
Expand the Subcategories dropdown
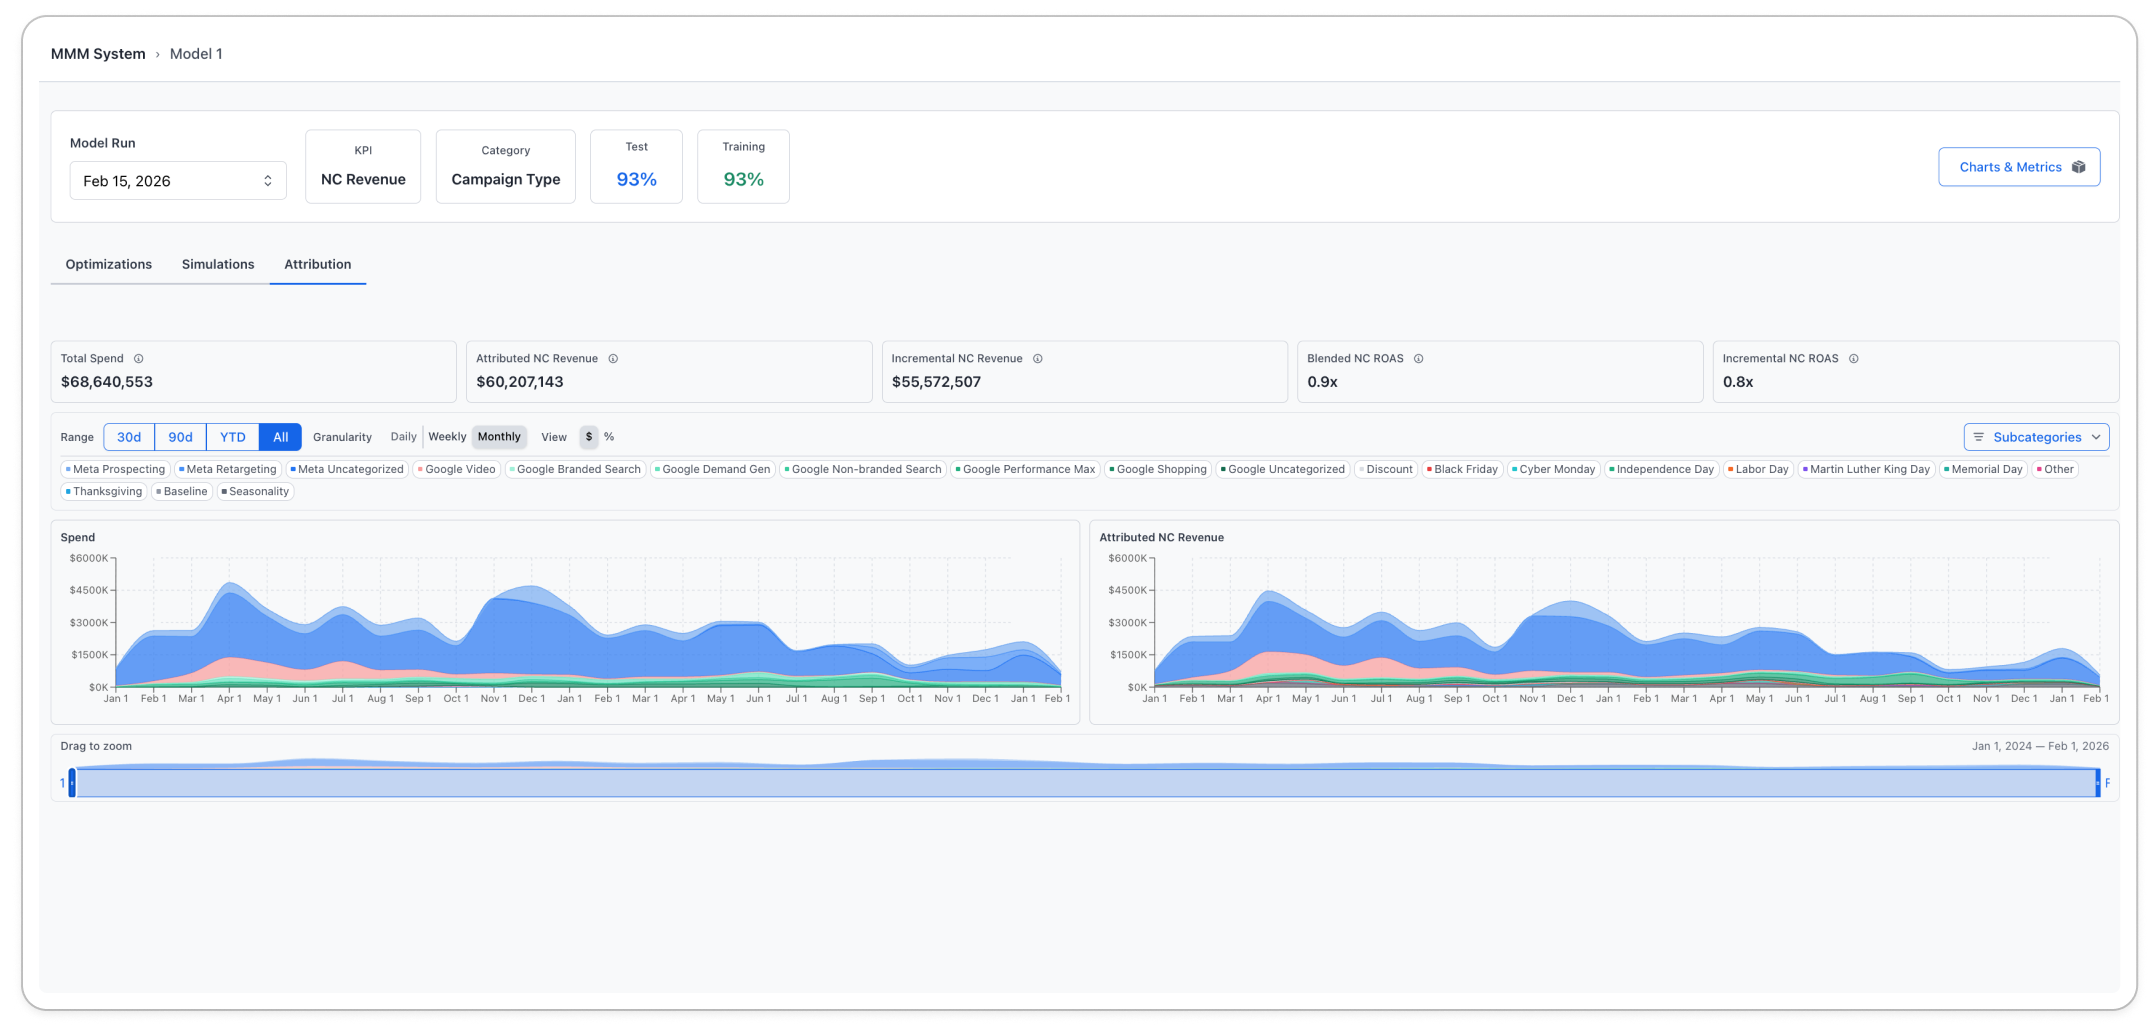2037,437
